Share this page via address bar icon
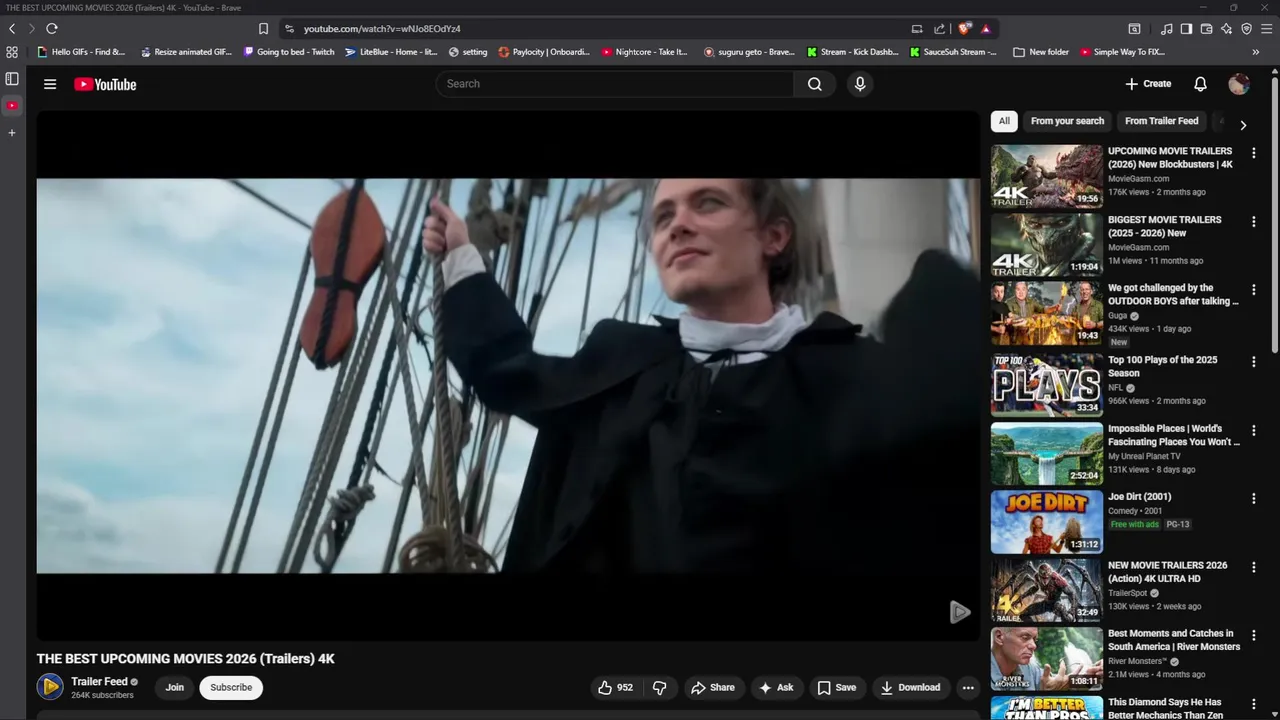Viewport: 1280px width, 720px height. (939, 29)
